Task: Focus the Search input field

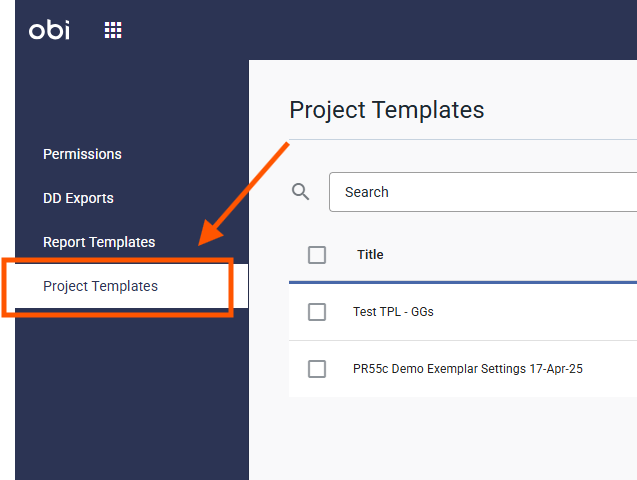Action: (x=480, y=192)
